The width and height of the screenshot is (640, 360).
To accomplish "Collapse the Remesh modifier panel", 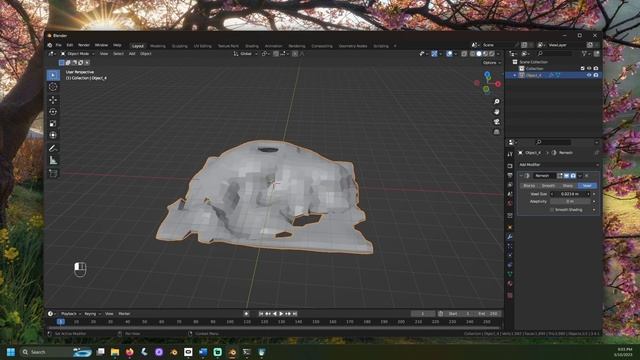I will tap(521, 176).
